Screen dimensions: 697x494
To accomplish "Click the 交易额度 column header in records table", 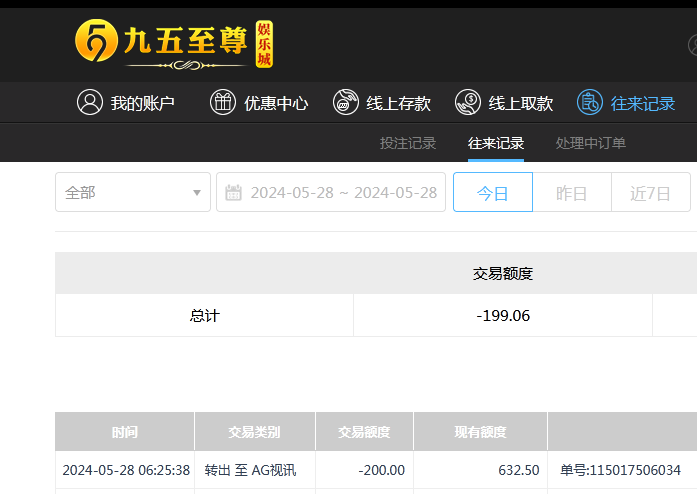I will coord(365,431).
